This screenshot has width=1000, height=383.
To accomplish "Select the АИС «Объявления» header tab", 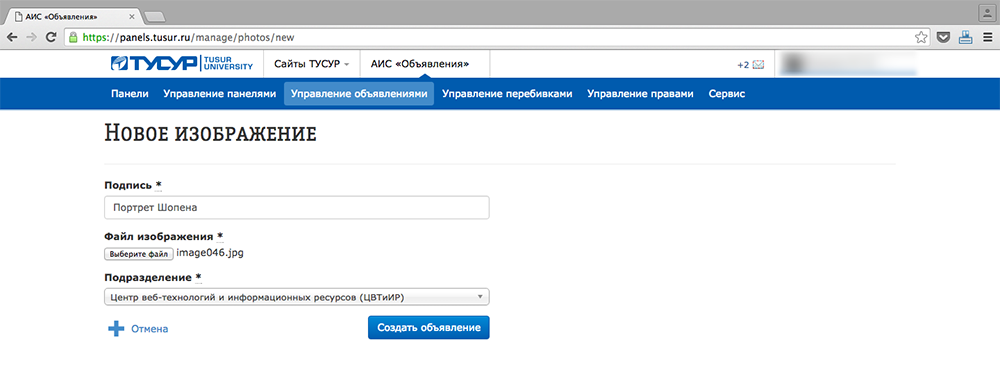I will coord(425,64).
